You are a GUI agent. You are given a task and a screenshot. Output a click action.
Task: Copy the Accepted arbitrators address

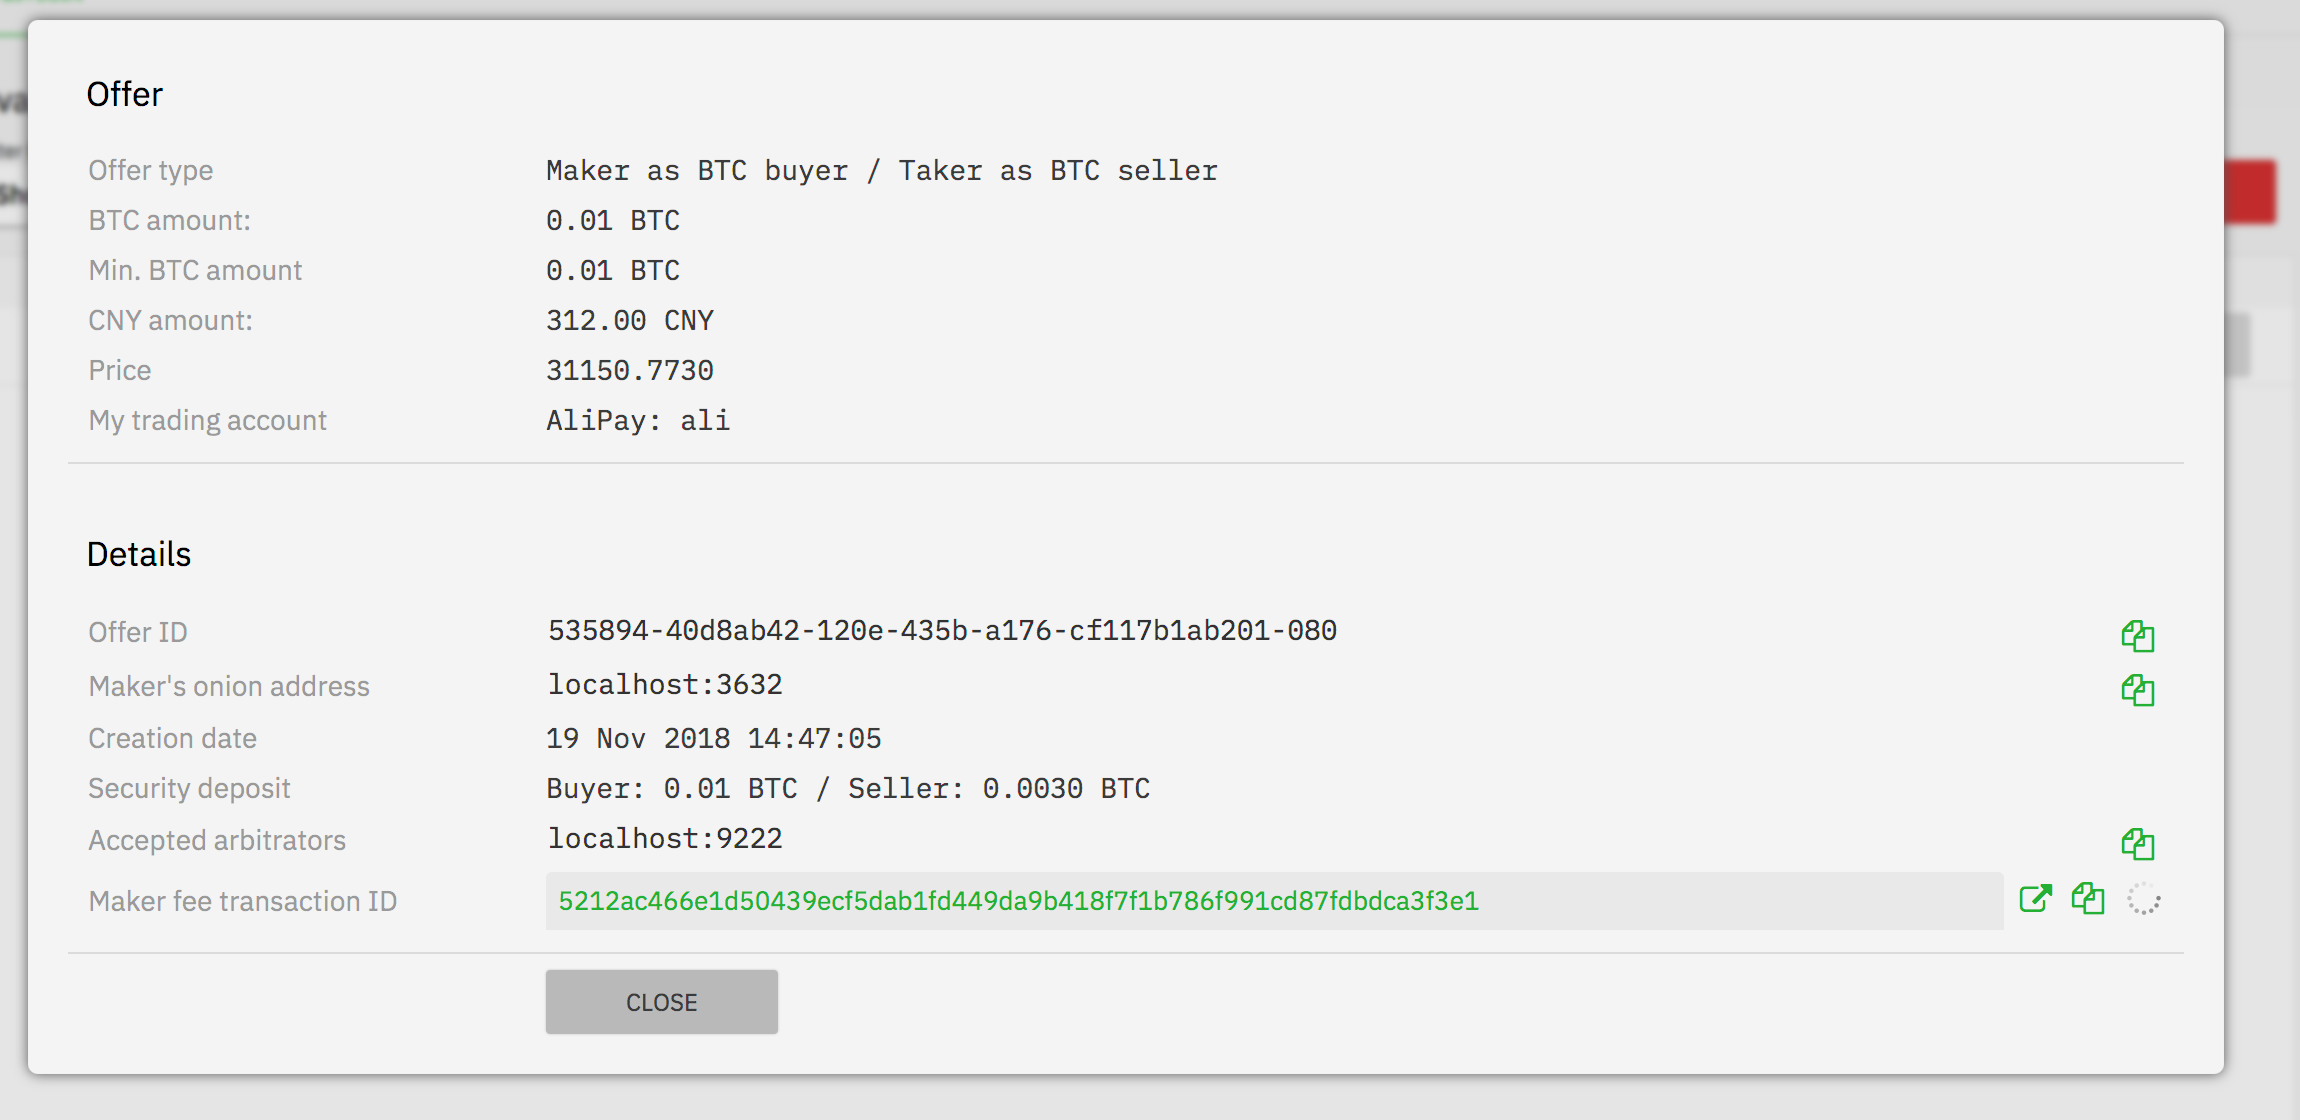[2137, 844]
